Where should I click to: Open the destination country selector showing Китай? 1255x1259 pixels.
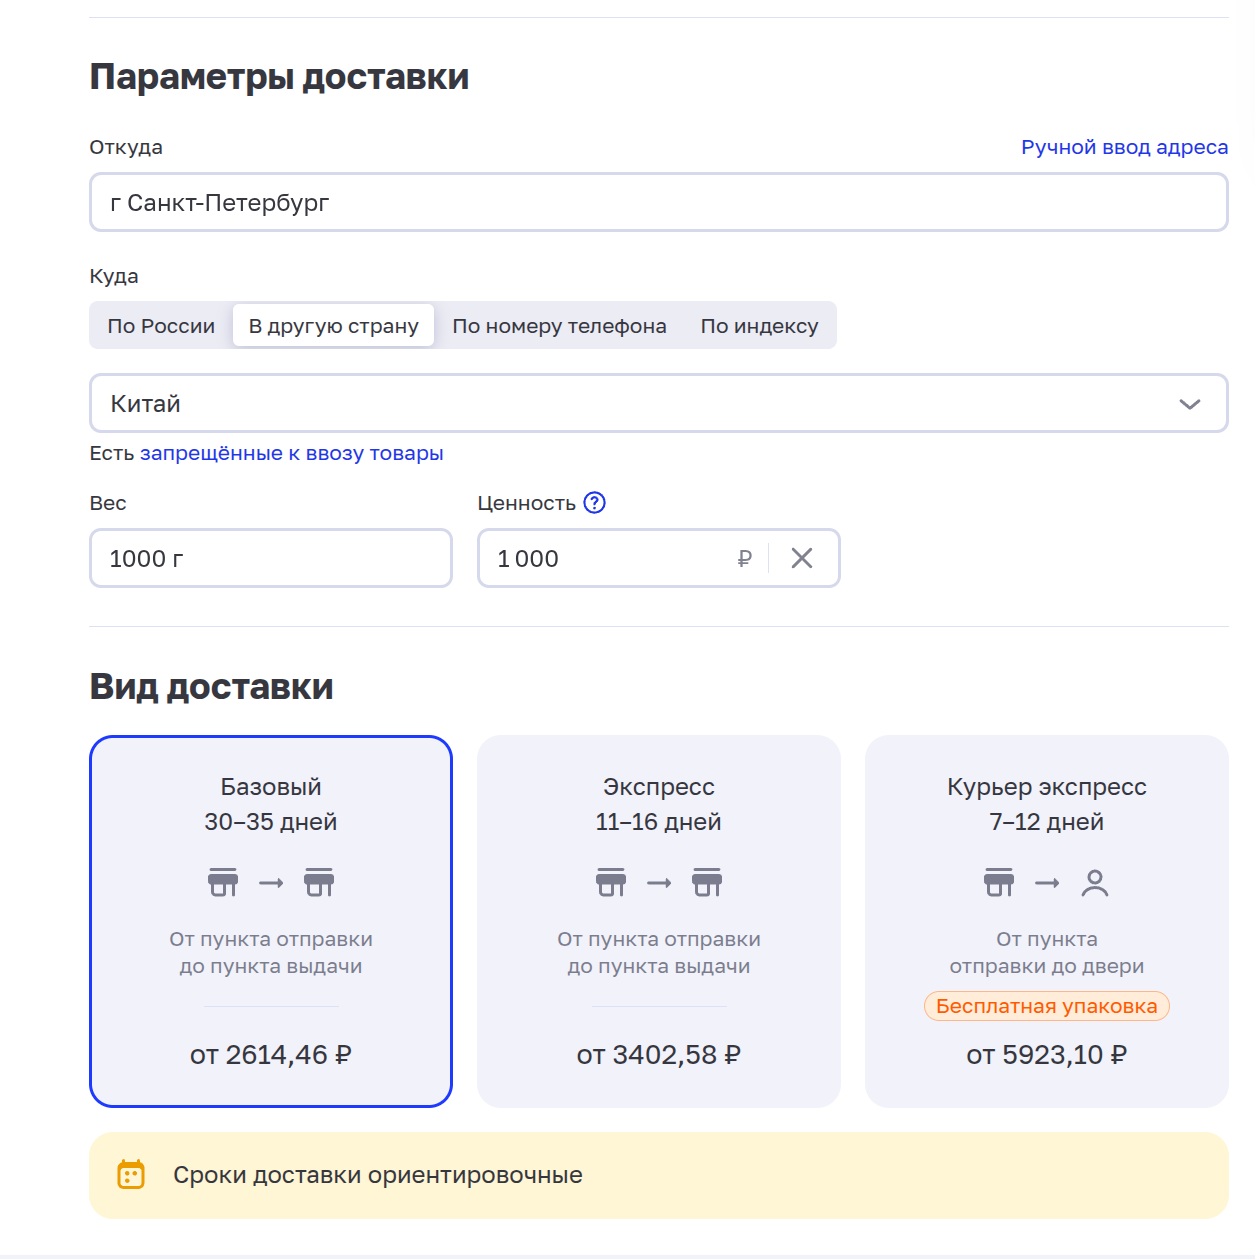[640, 404]
